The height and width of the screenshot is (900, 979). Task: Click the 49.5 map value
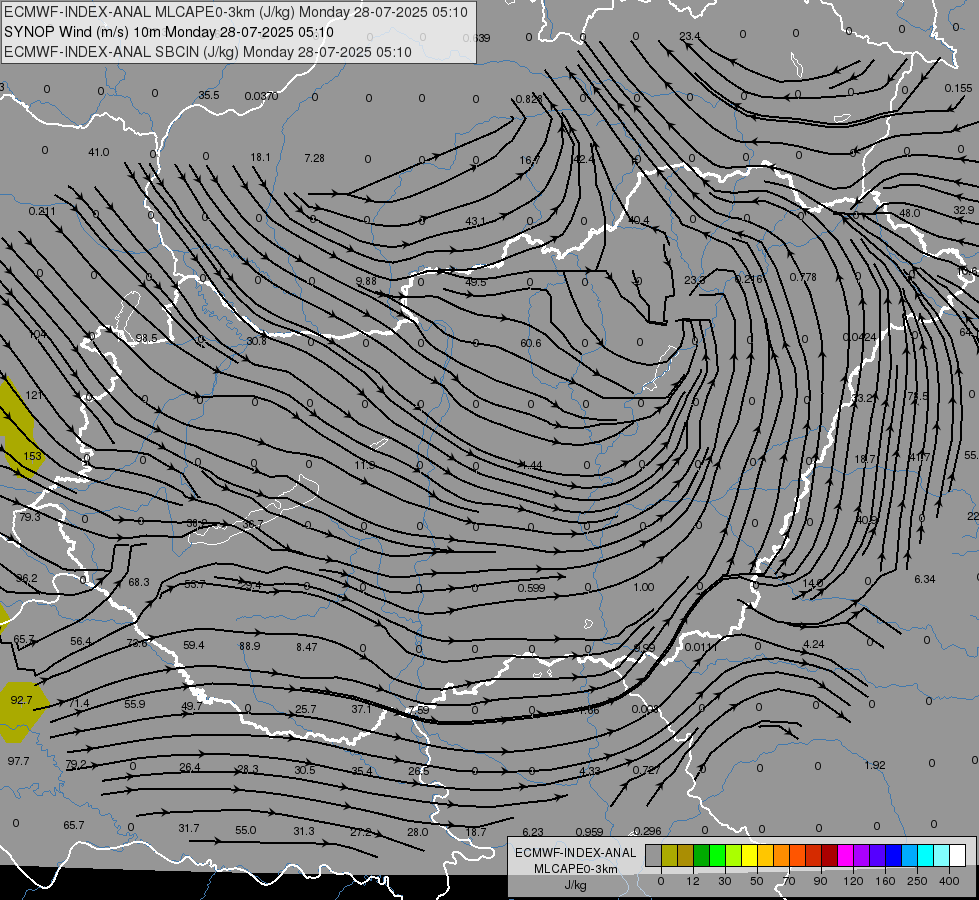[476, 282]
